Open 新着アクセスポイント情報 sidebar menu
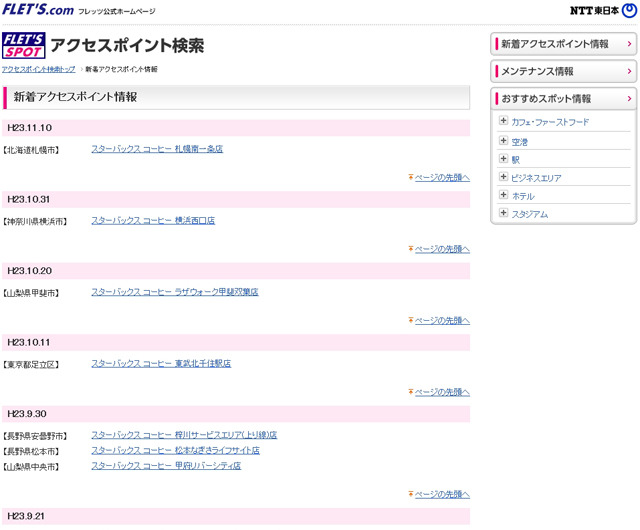The height and width of the screenshot is (530, 640). (563, 44)
